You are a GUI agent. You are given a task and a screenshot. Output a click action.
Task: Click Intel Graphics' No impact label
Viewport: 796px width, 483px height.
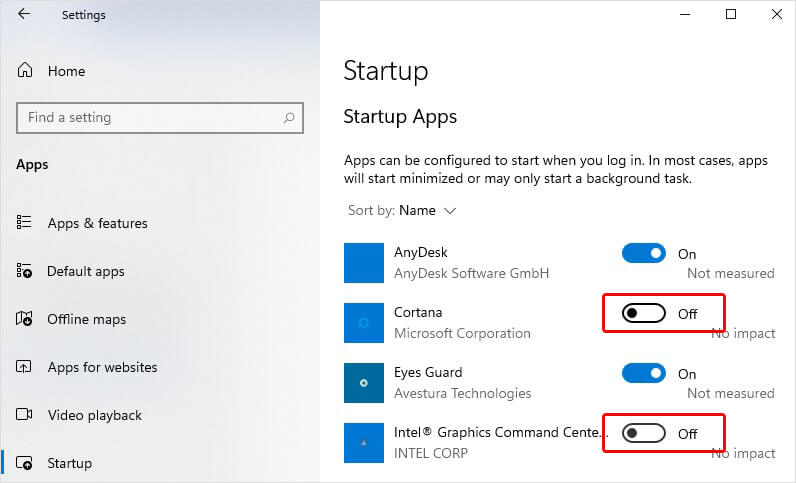tap(743, 453)
